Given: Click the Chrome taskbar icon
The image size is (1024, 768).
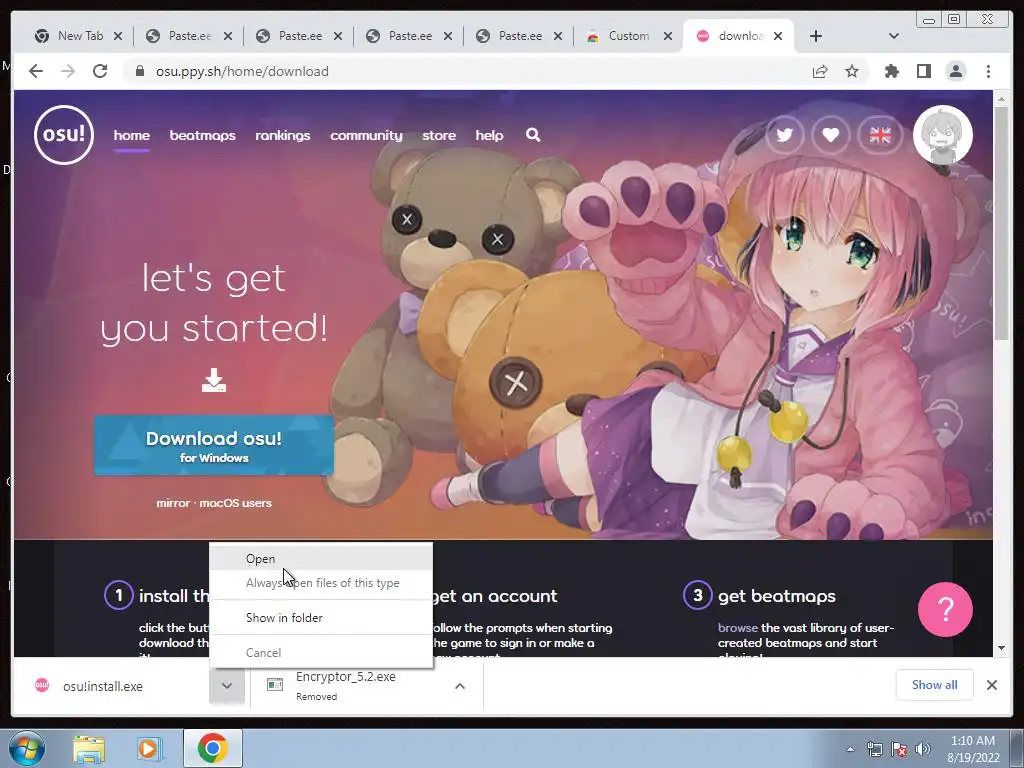Looking at the screenshot, I should (x=213, y=748).
